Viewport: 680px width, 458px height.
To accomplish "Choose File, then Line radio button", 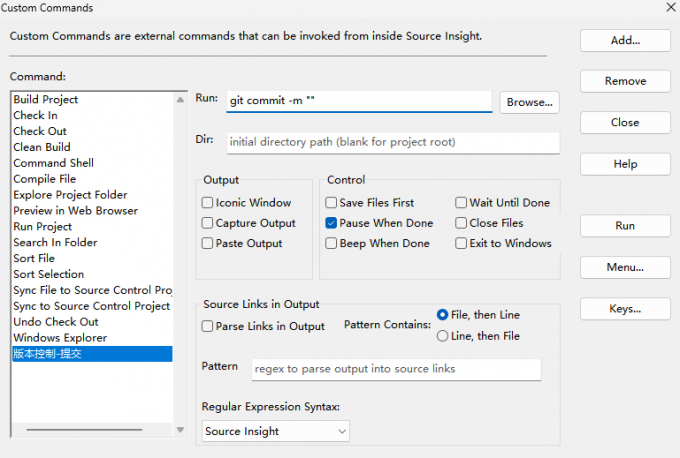I will click(x=443, y=315).
